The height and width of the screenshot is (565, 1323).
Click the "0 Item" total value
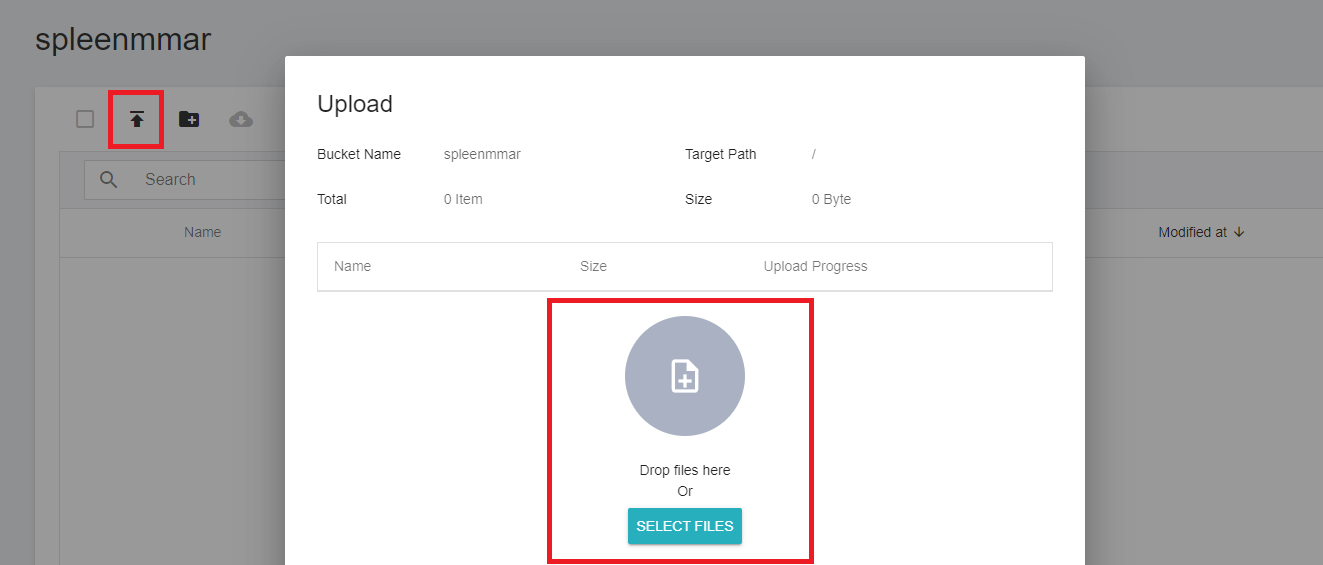463,199
